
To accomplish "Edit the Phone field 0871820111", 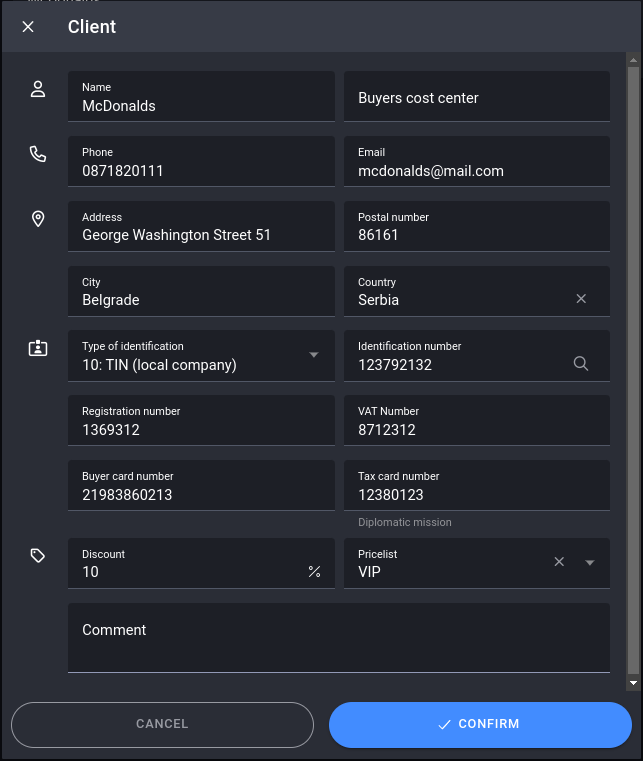I will [x=201, y=161].
